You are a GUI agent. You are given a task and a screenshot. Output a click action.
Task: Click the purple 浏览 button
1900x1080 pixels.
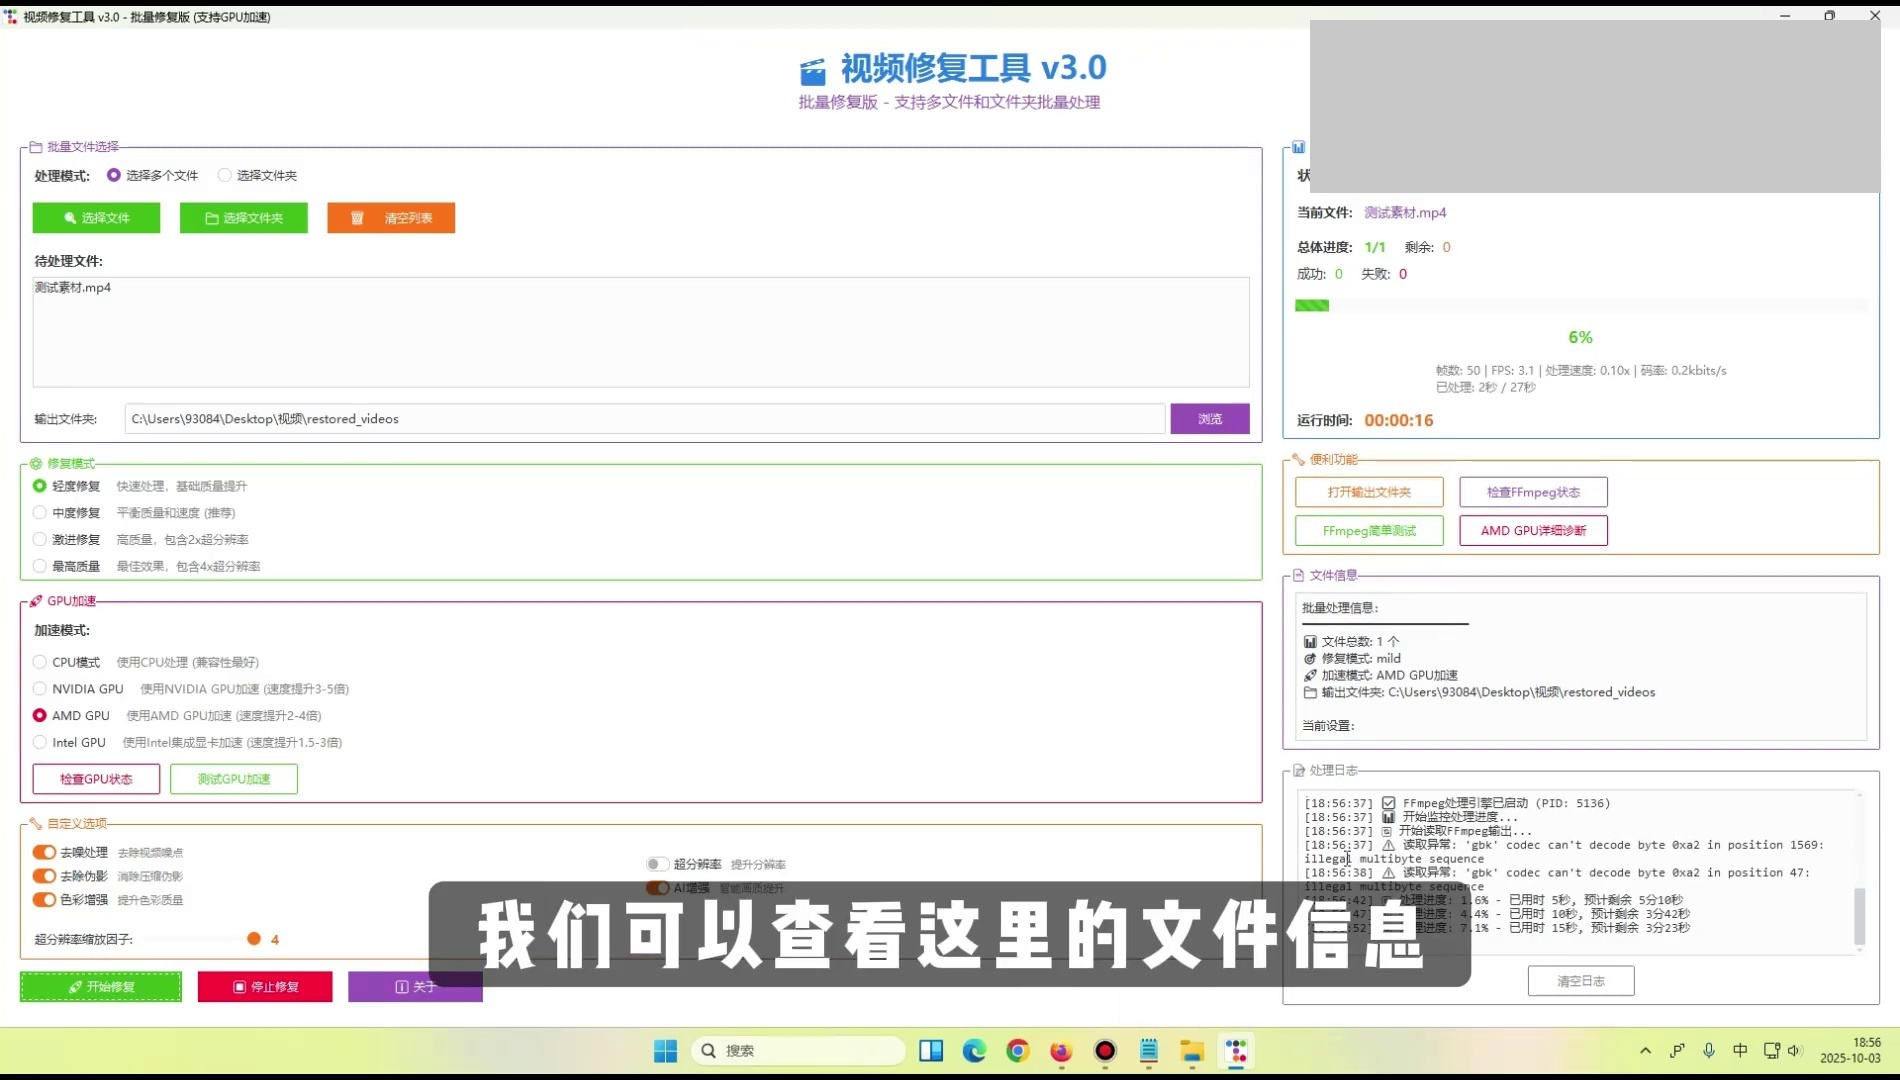tap(1210, 419)
